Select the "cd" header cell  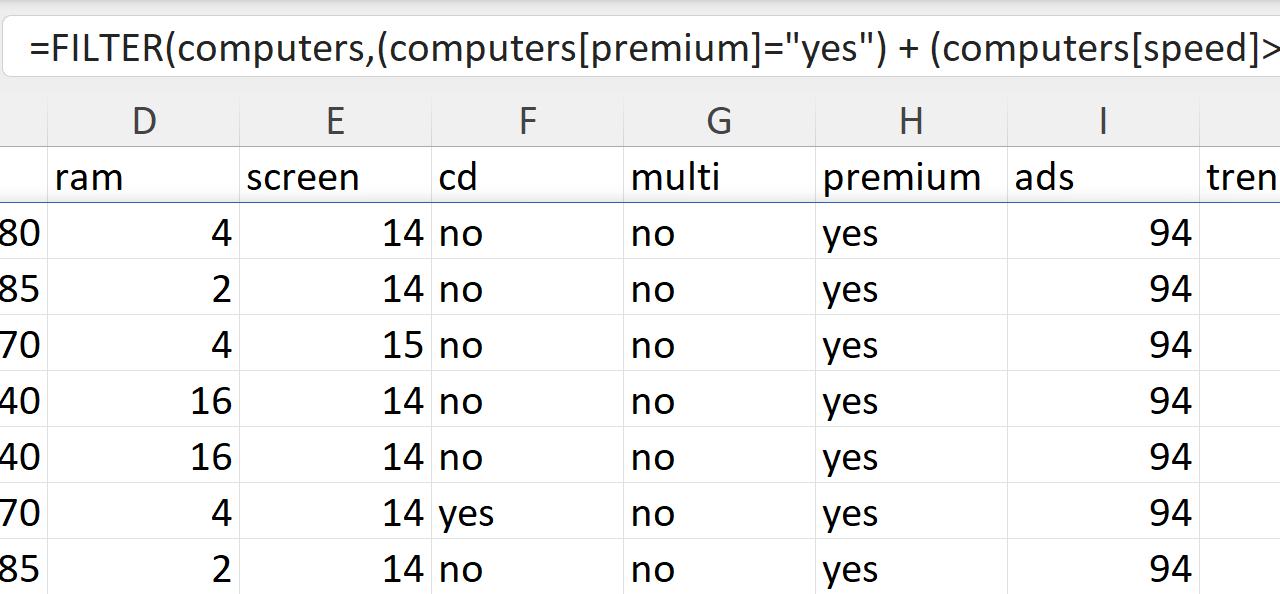tap(528, 177)
